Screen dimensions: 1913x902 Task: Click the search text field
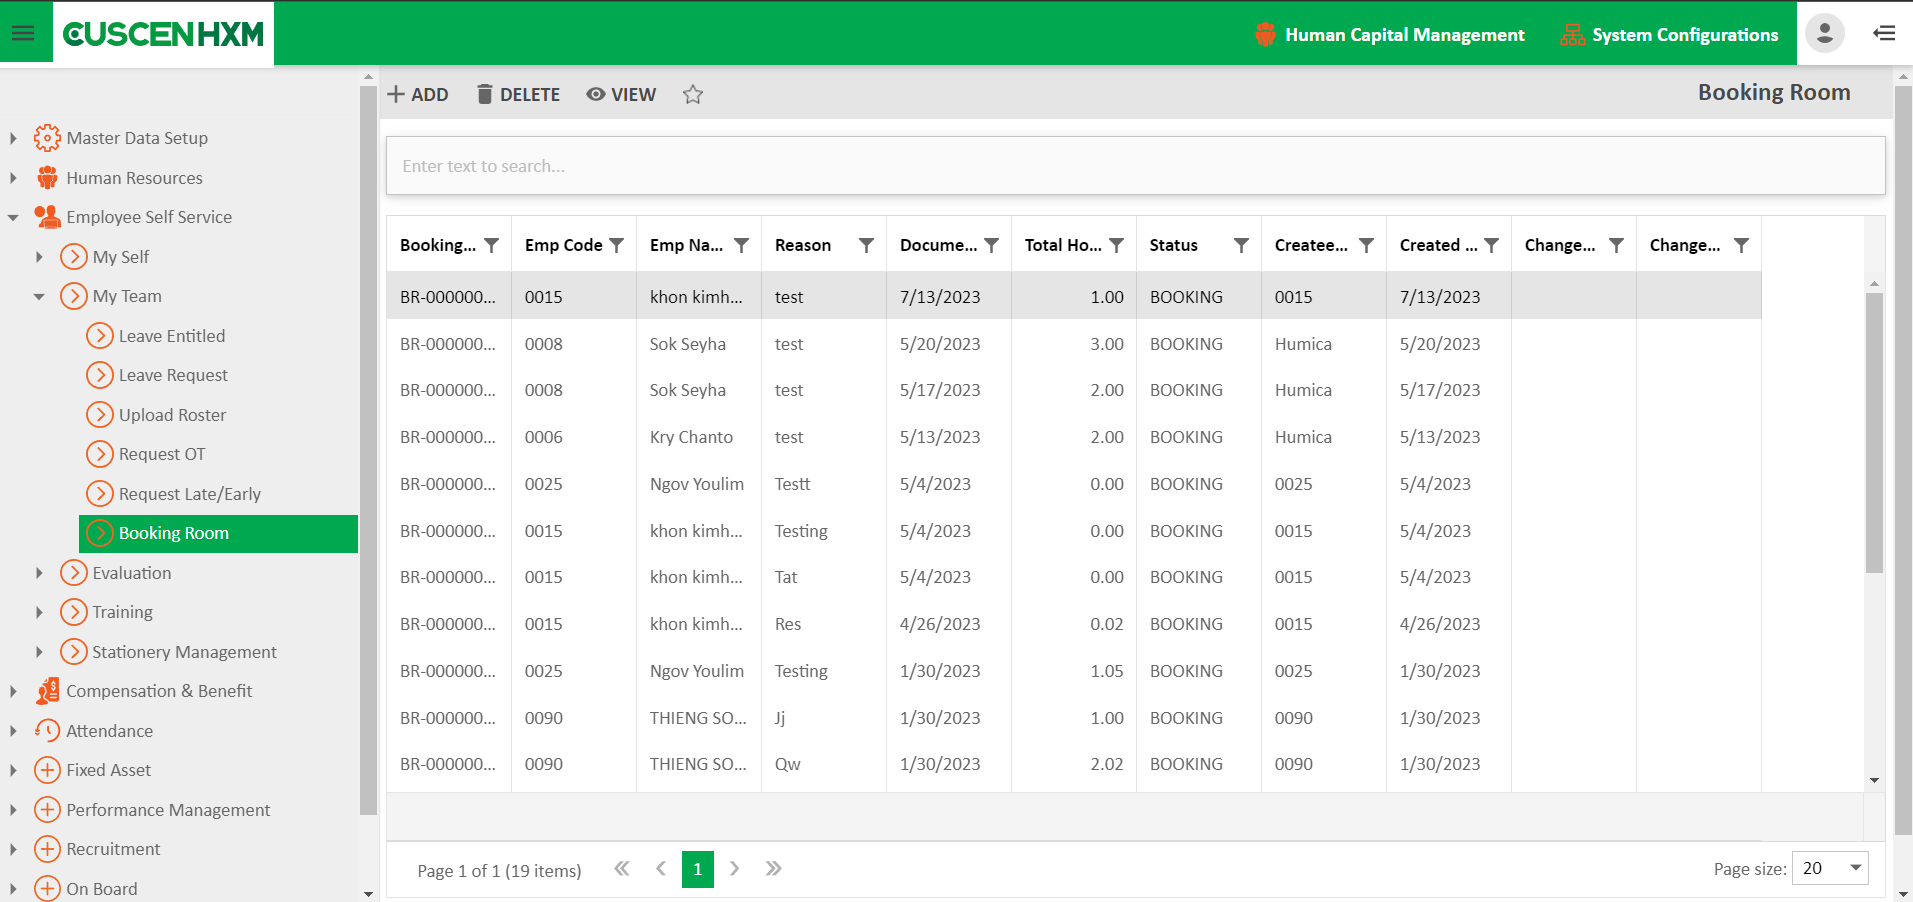click(1135, 166)
